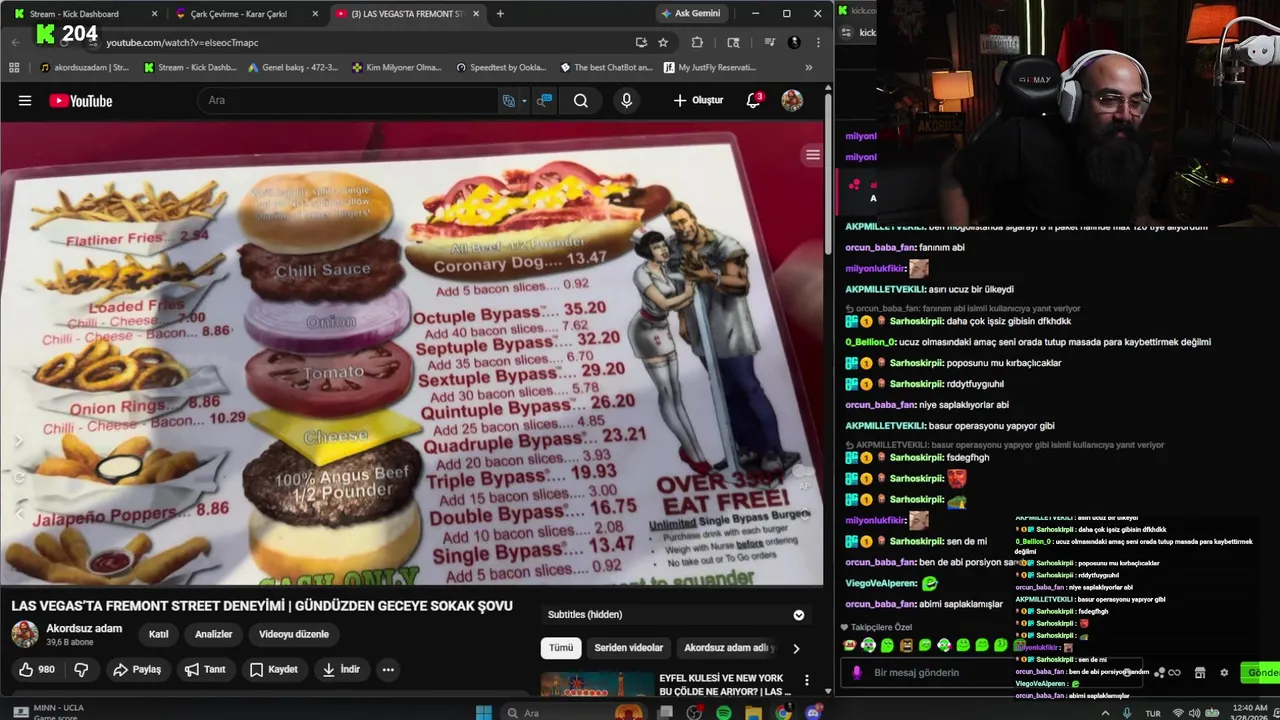Click the green Gönder send button
1280x720 pixels.
1260,672
